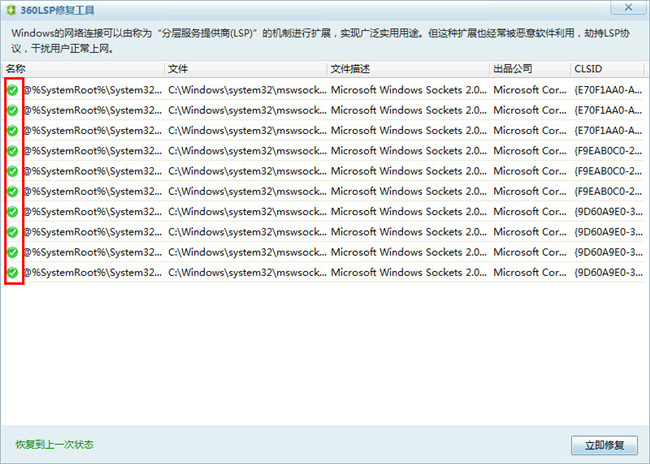
Task: Click green check icon of the fourth list row
Action: pyautogui.click(x=13, y=151)
